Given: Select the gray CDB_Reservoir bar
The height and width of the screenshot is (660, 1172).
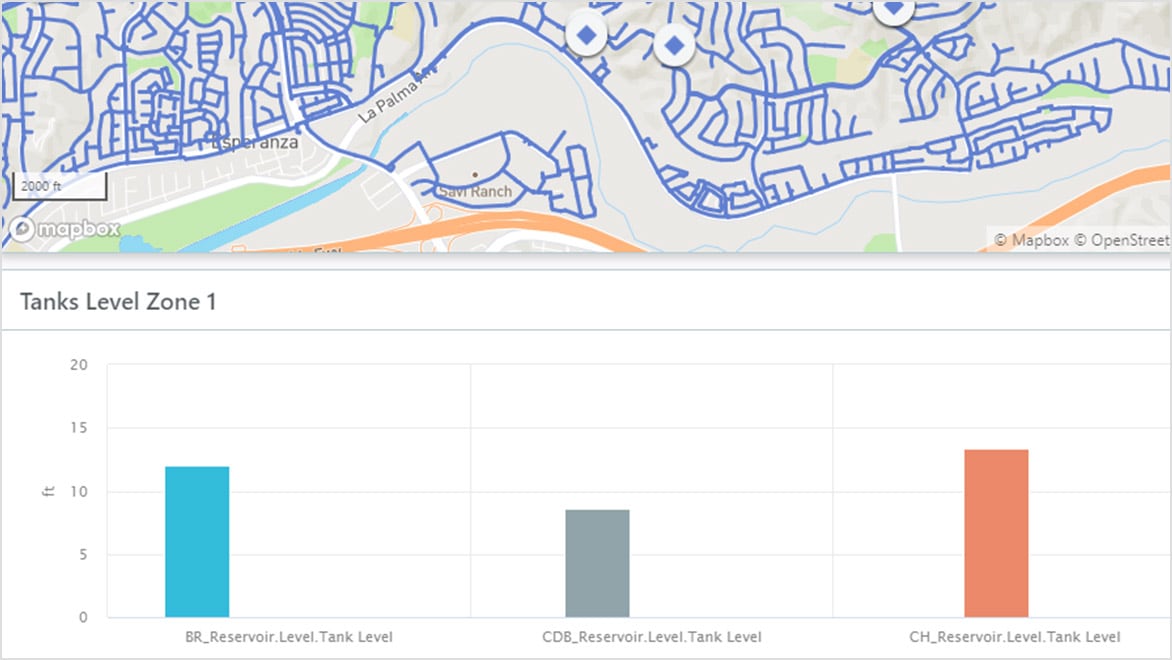Looking at the screenshot, I should pyautogui.click(x=596, y=563).
